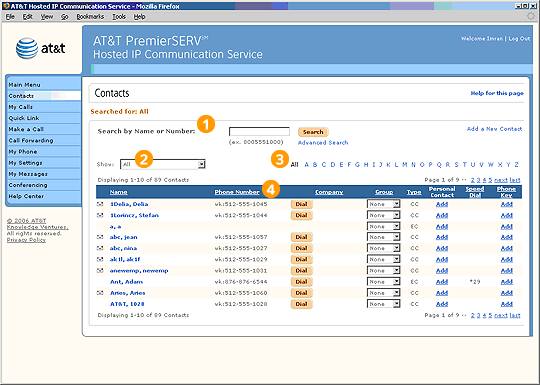
Task: Click the card icon beside 1Delia, Delia
Action: click(x=100, y=204)
